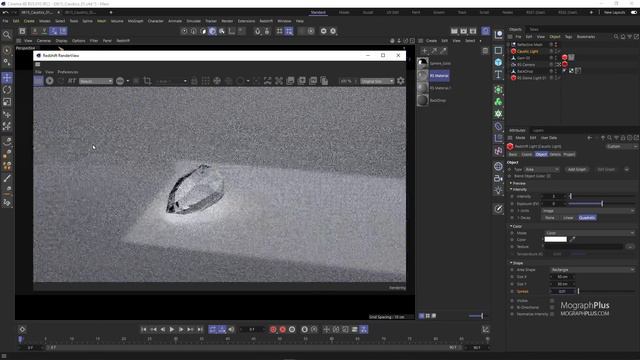Click the Cube primitive icon in object palette

498,62
